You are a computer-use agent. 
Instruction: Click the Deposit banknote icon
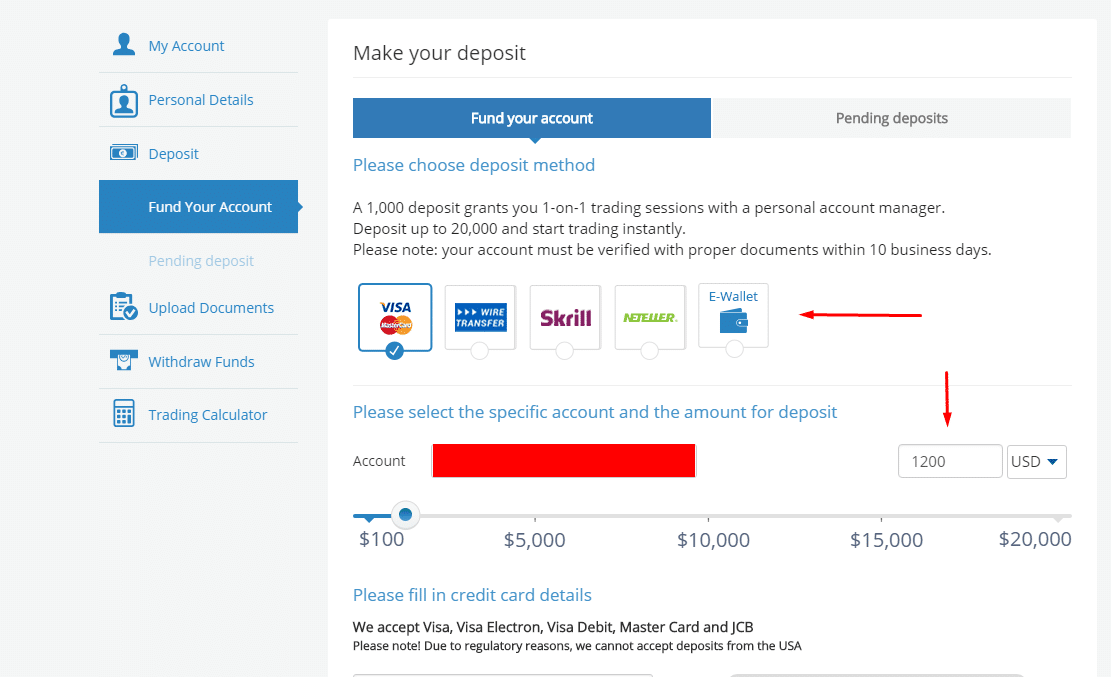click(x=124, y=153)
